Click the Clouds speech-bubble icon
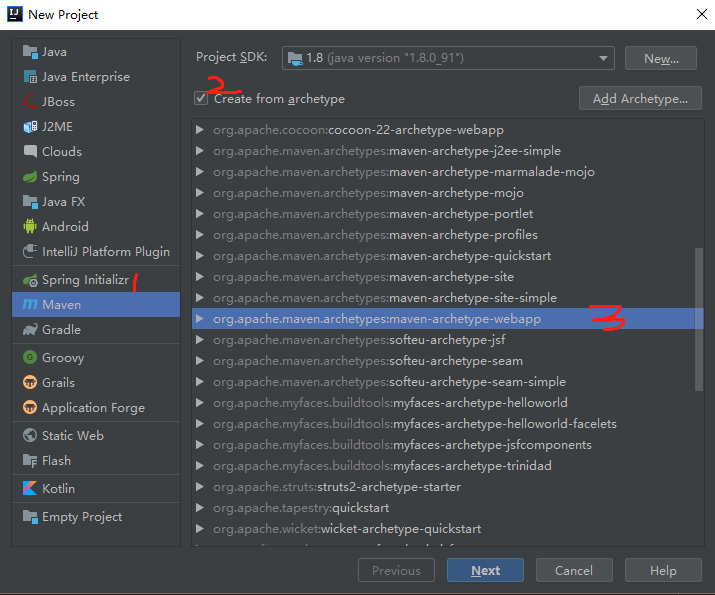Viewport: 715px width, 595px height. [x=30, y=151]
